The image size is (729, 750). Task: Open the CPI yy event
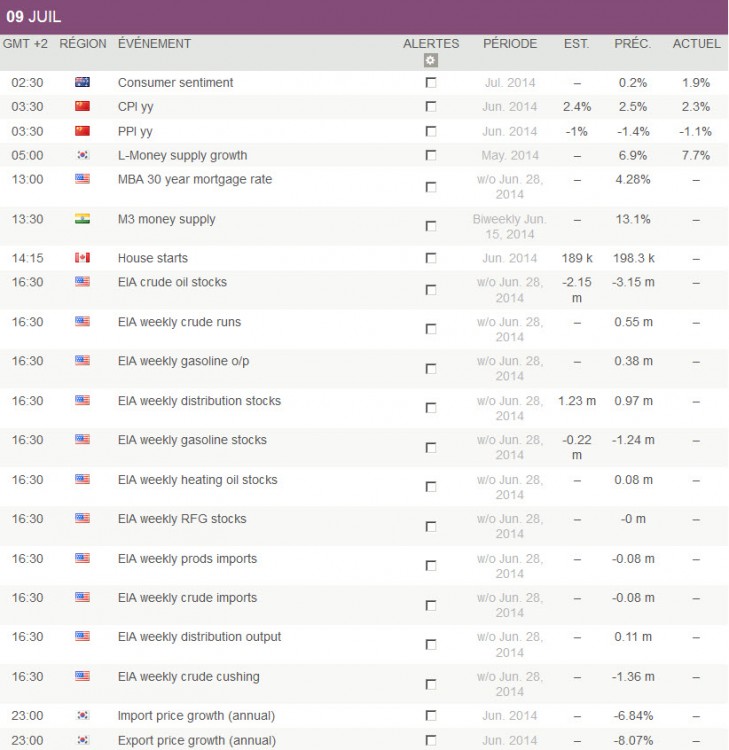[135, 107]
